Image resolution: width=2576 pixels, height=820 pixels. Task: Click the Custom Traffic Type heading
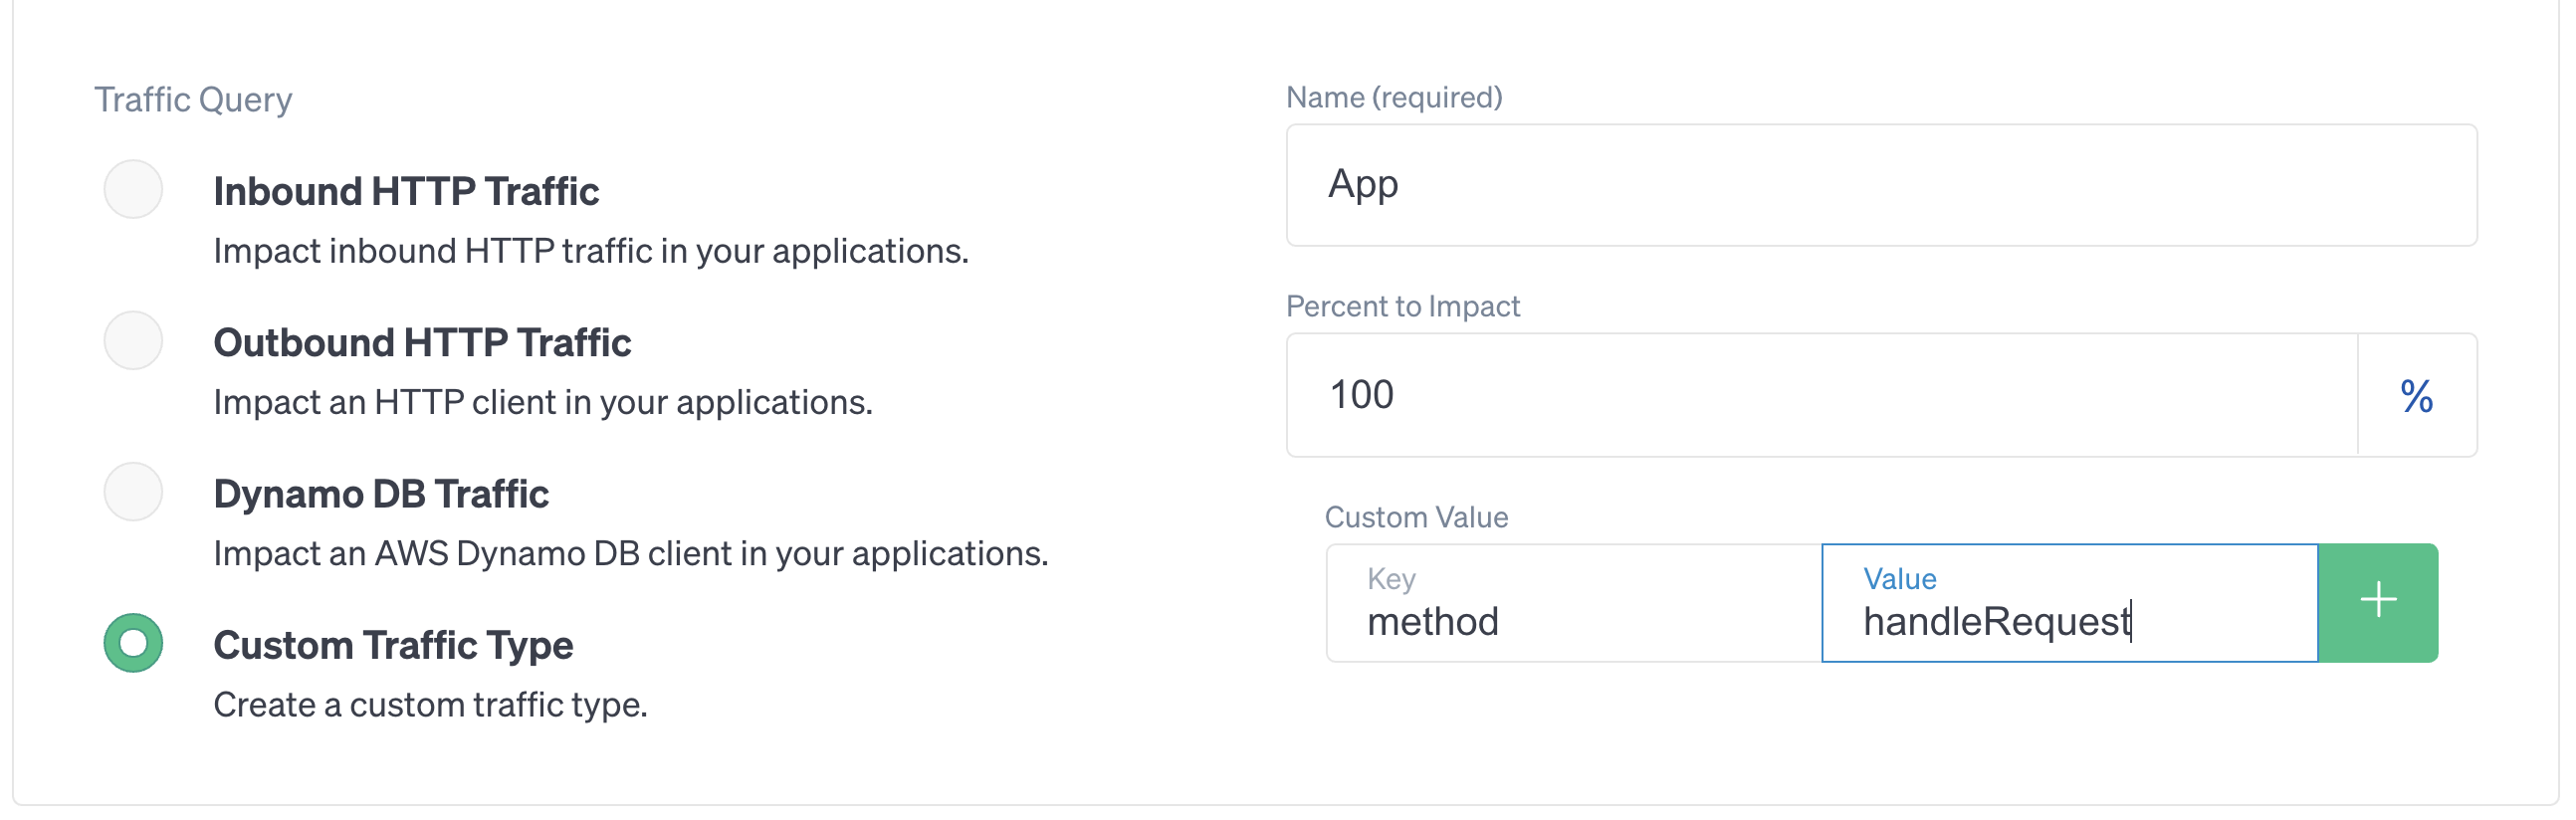click(393, 645)
